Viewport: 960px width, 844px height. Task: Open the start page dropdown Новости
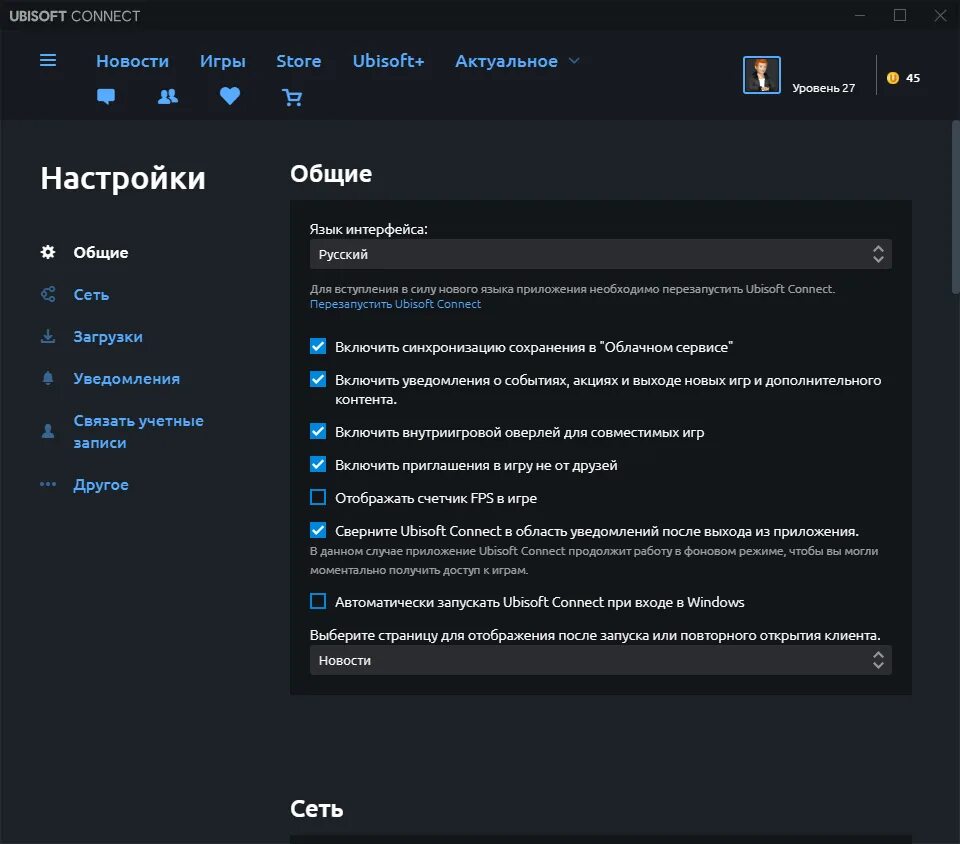point(601,660)
